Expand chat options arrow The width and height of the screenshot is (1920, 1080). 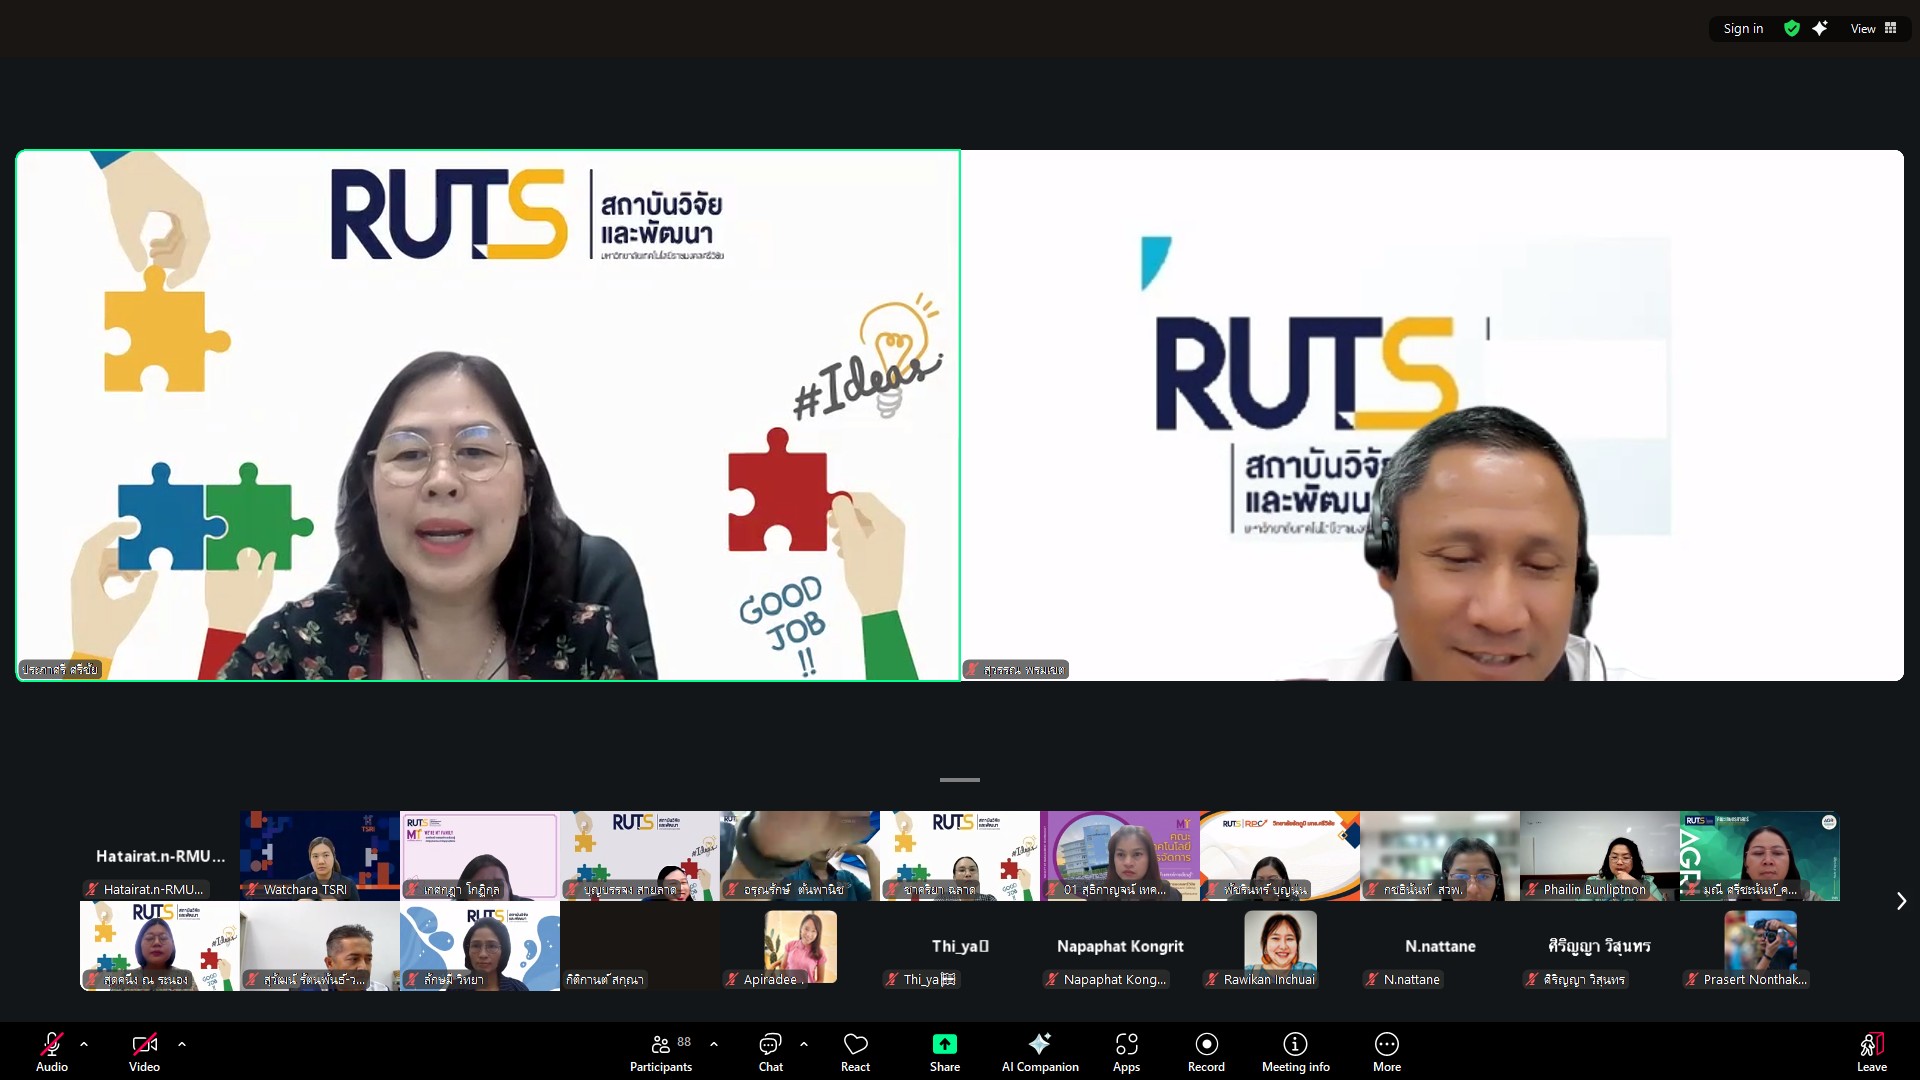804,1044
